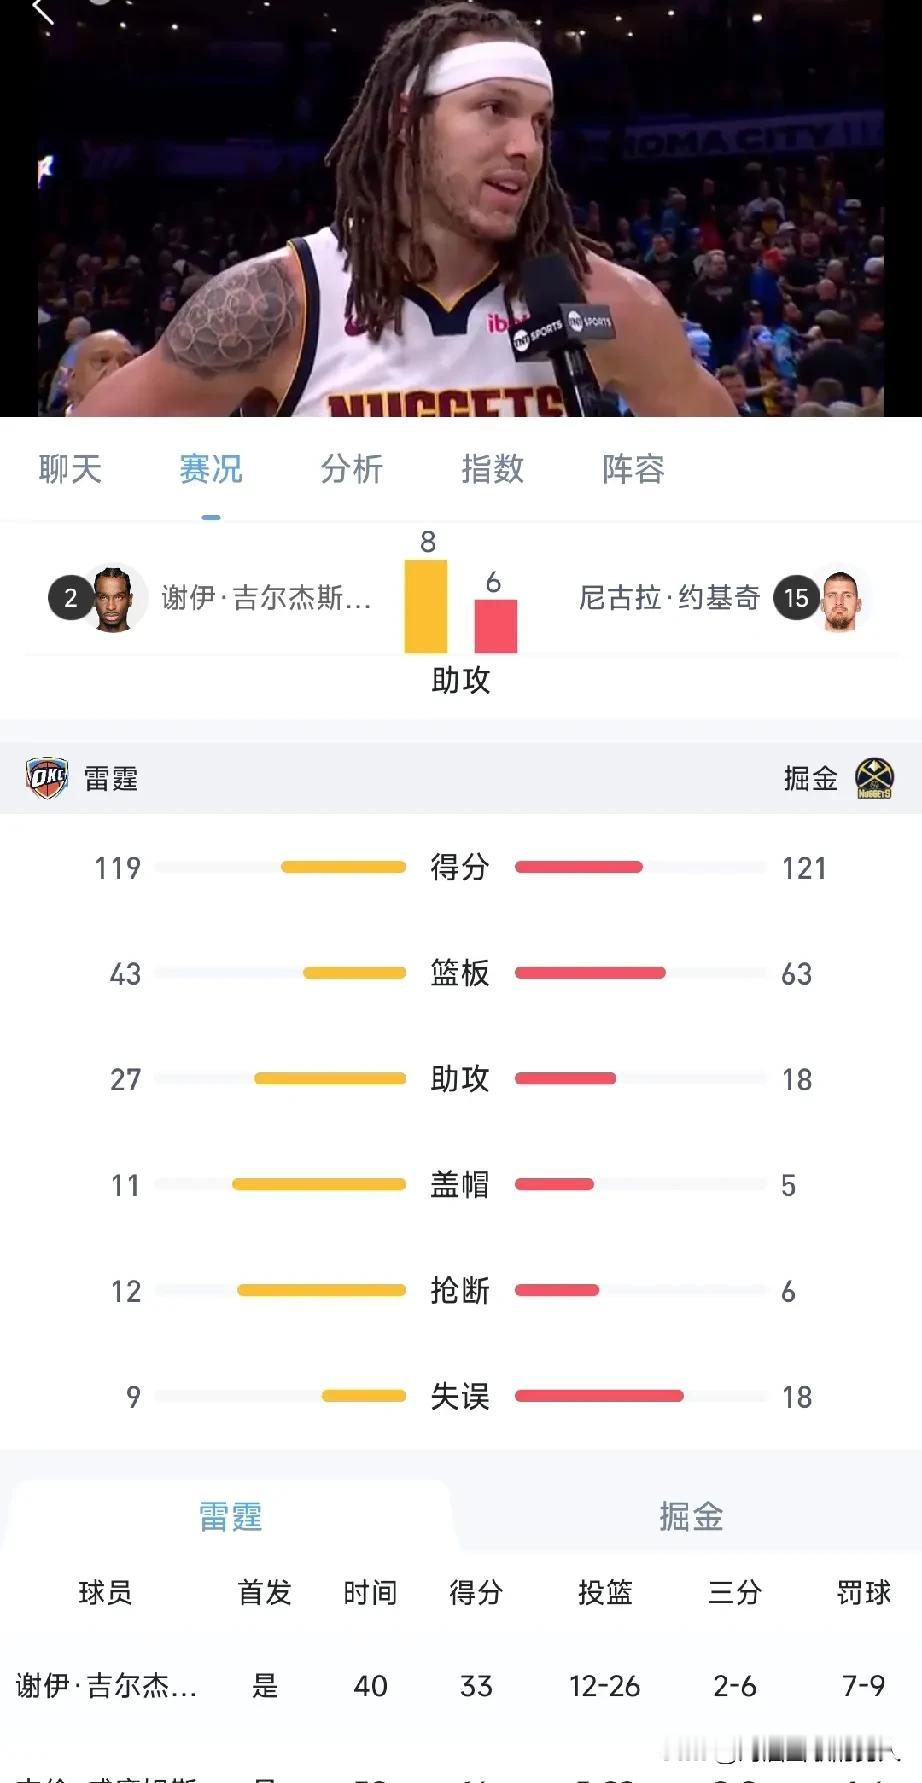This screenshot has width=922, height=1783.
Task: Tap the 篮板 rebounds comparison row
Action: 461,973
